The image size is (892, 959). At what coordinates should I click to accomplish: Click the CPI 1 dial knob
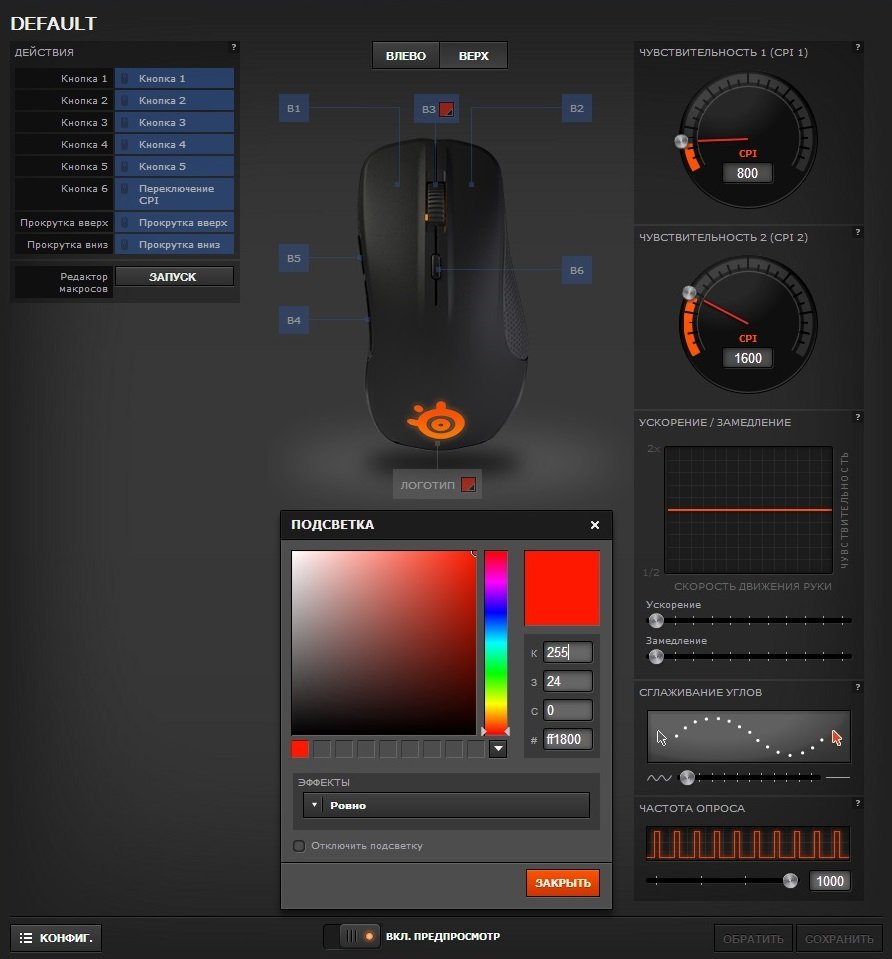point(681,141)
